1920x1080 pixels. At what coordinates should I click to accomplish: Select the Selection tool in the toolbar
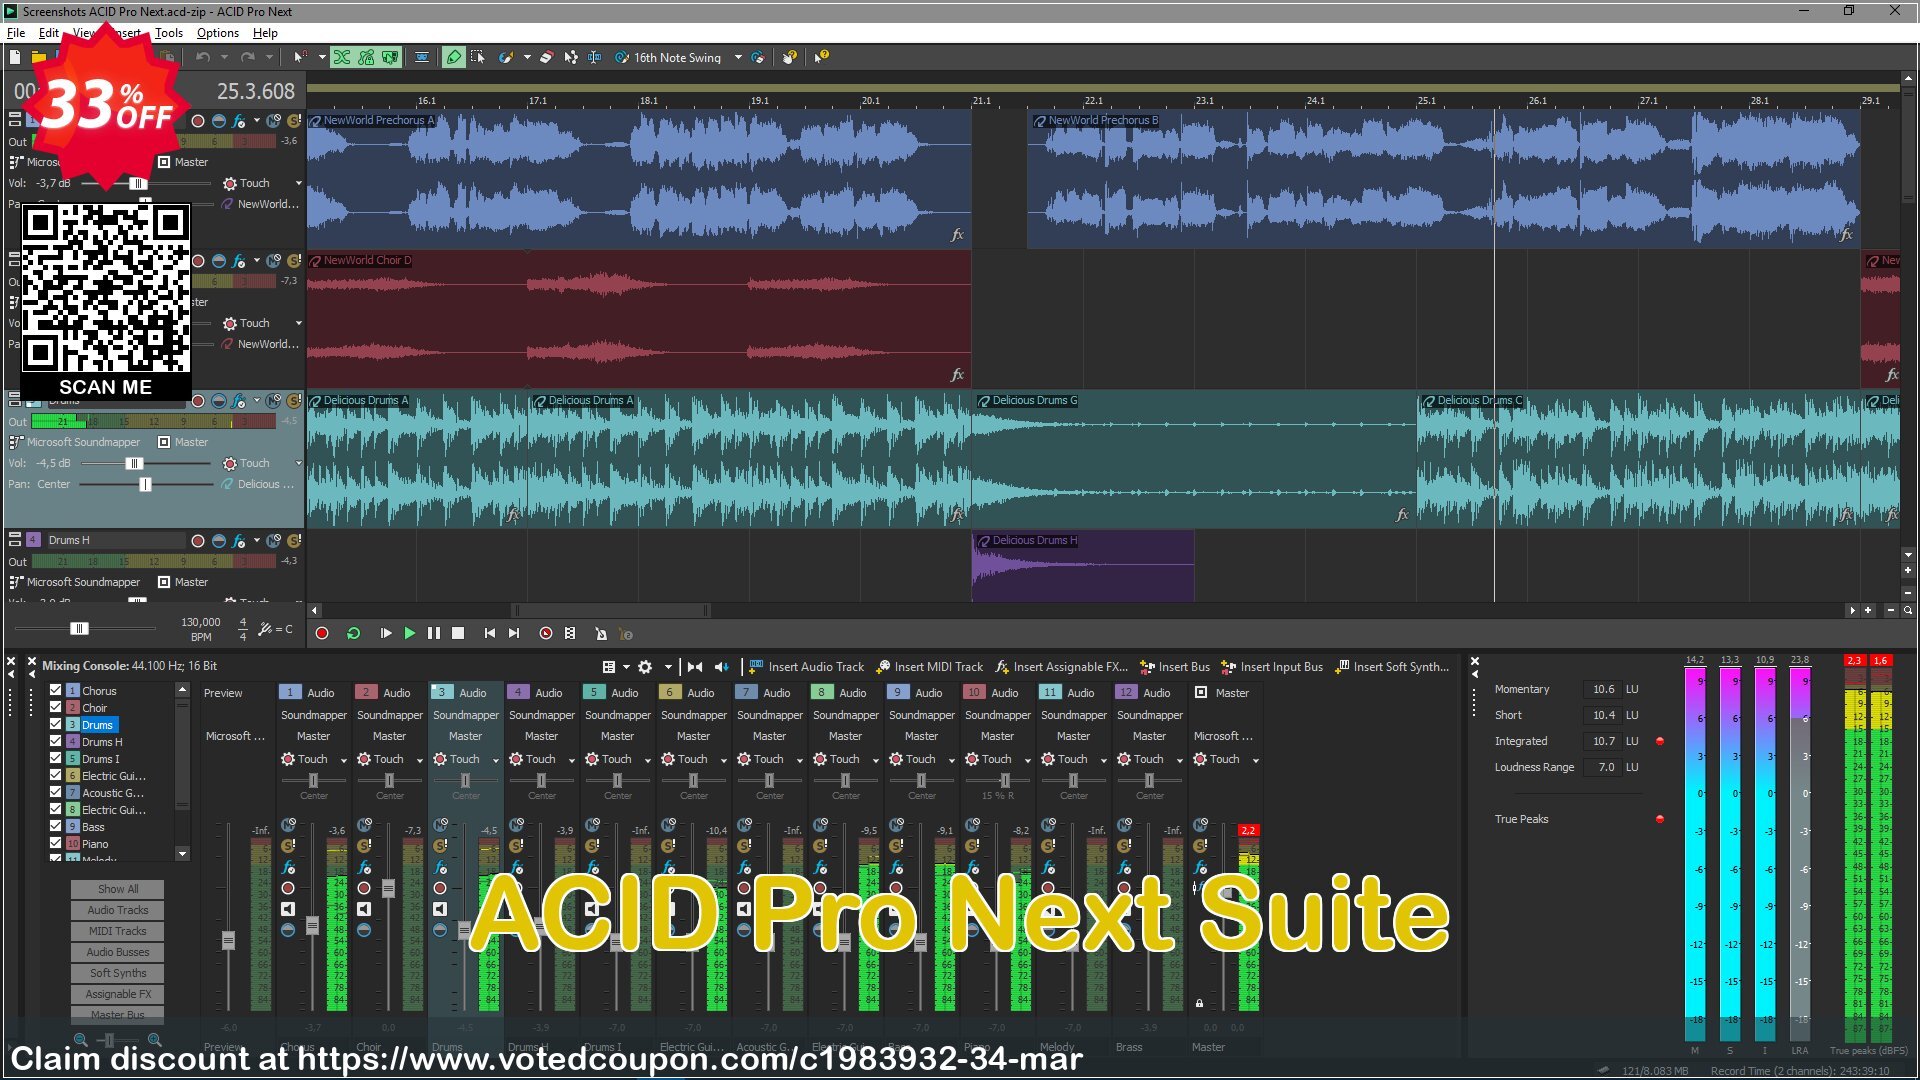click(478, 57)
